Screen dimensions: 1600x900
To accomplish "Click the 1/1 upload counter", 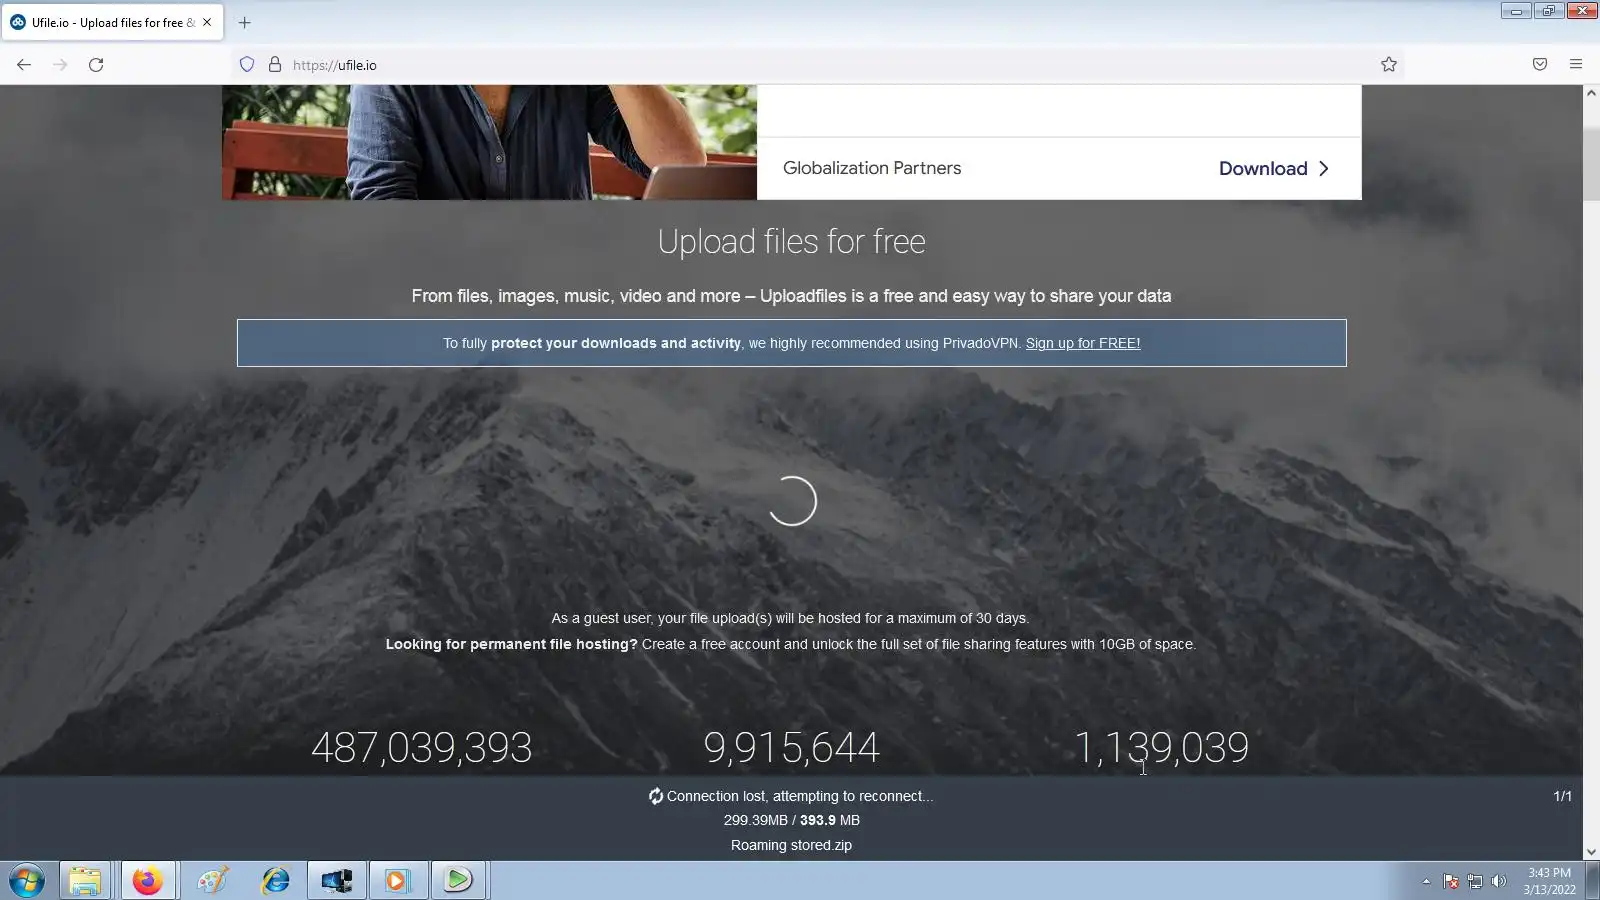I will click(x=1562, y=796).
